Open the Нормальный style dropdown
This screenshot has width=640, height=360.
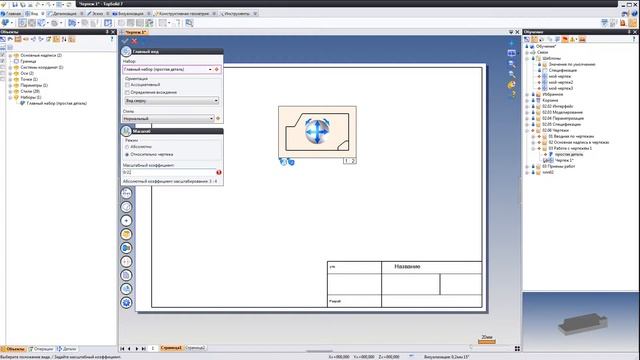coord(211,118)
